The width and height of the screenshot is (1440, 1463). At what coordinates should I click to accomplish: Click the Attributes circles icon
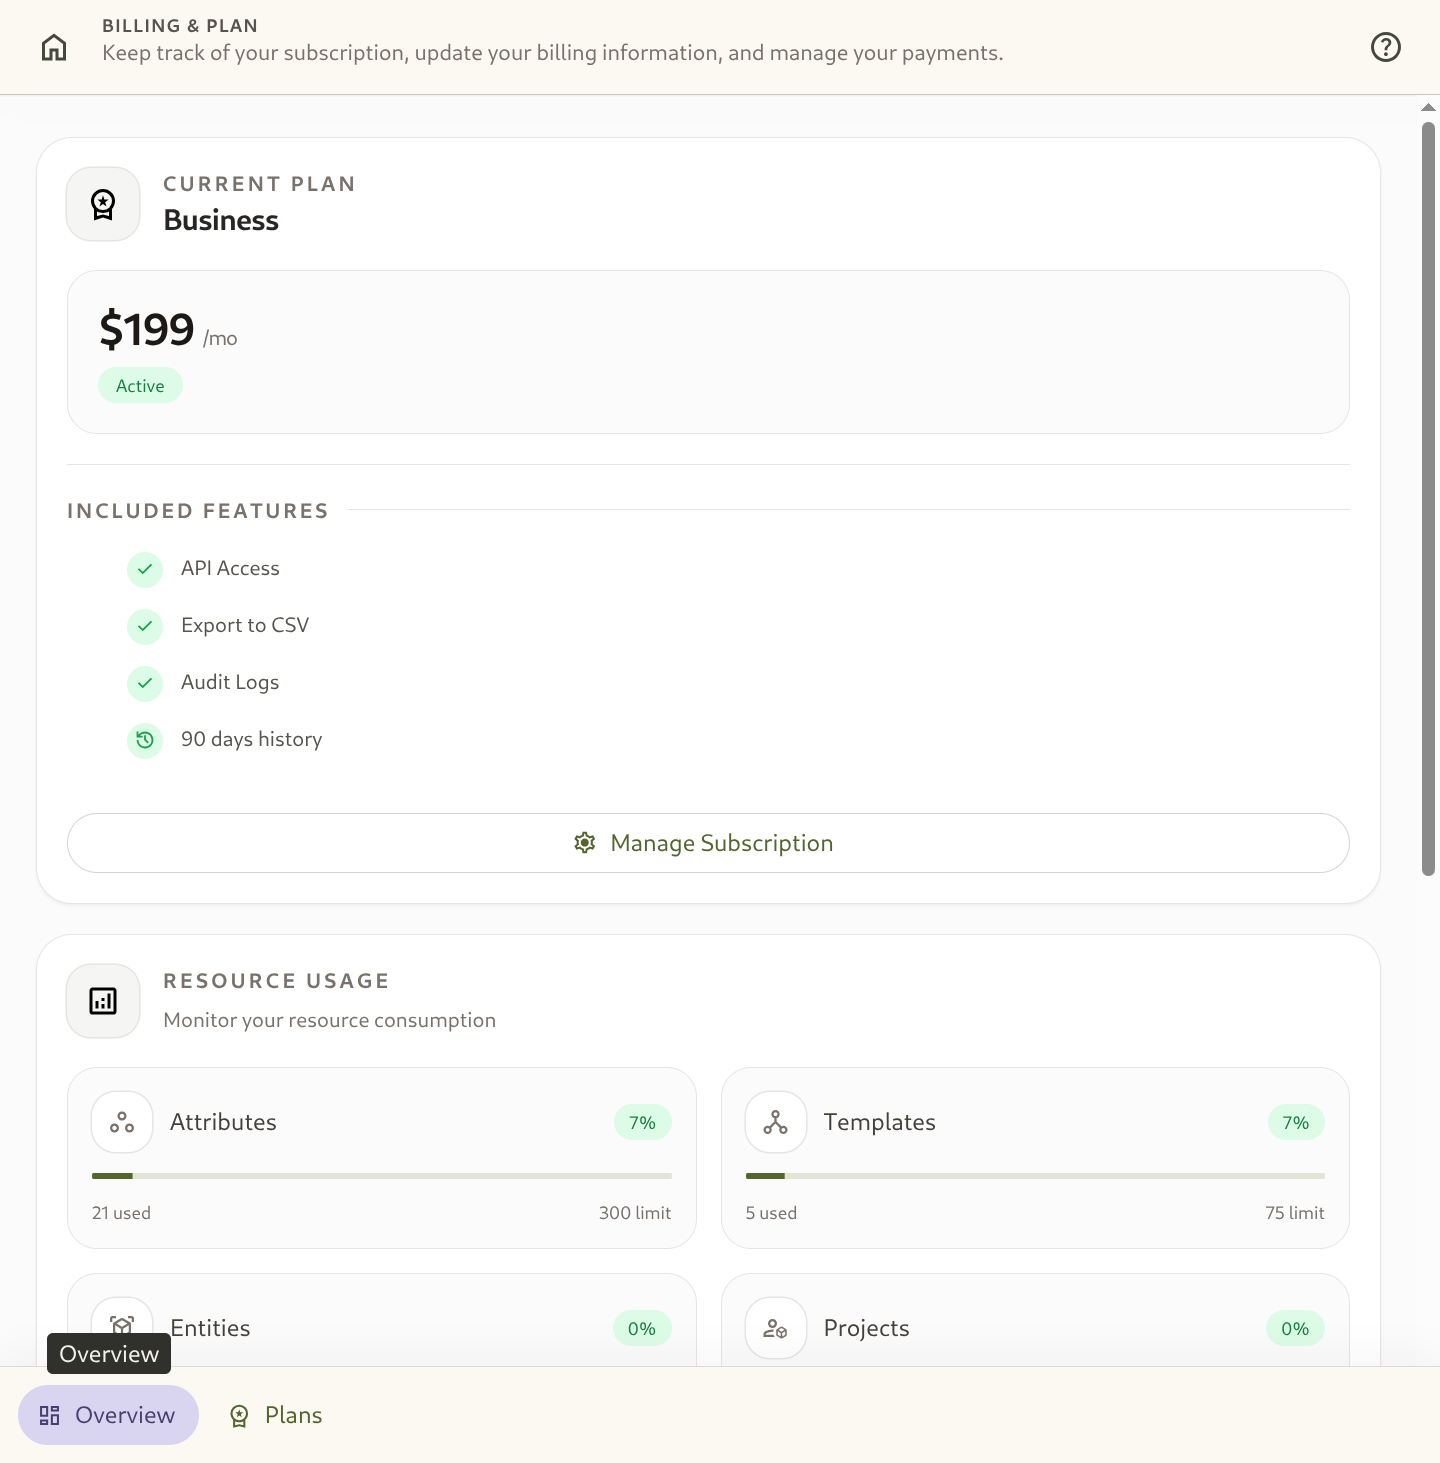point(122,1122)
